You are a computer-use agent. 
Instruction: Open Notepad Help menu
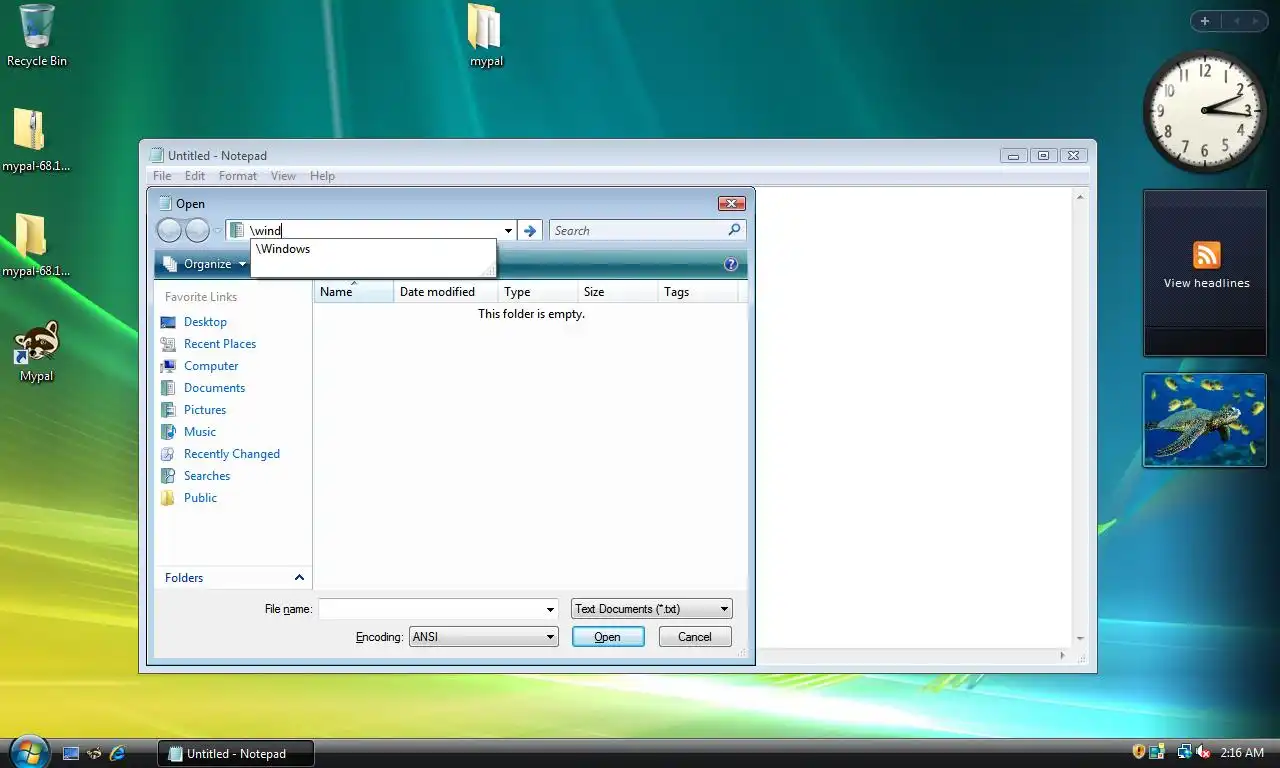coord(322,176)
